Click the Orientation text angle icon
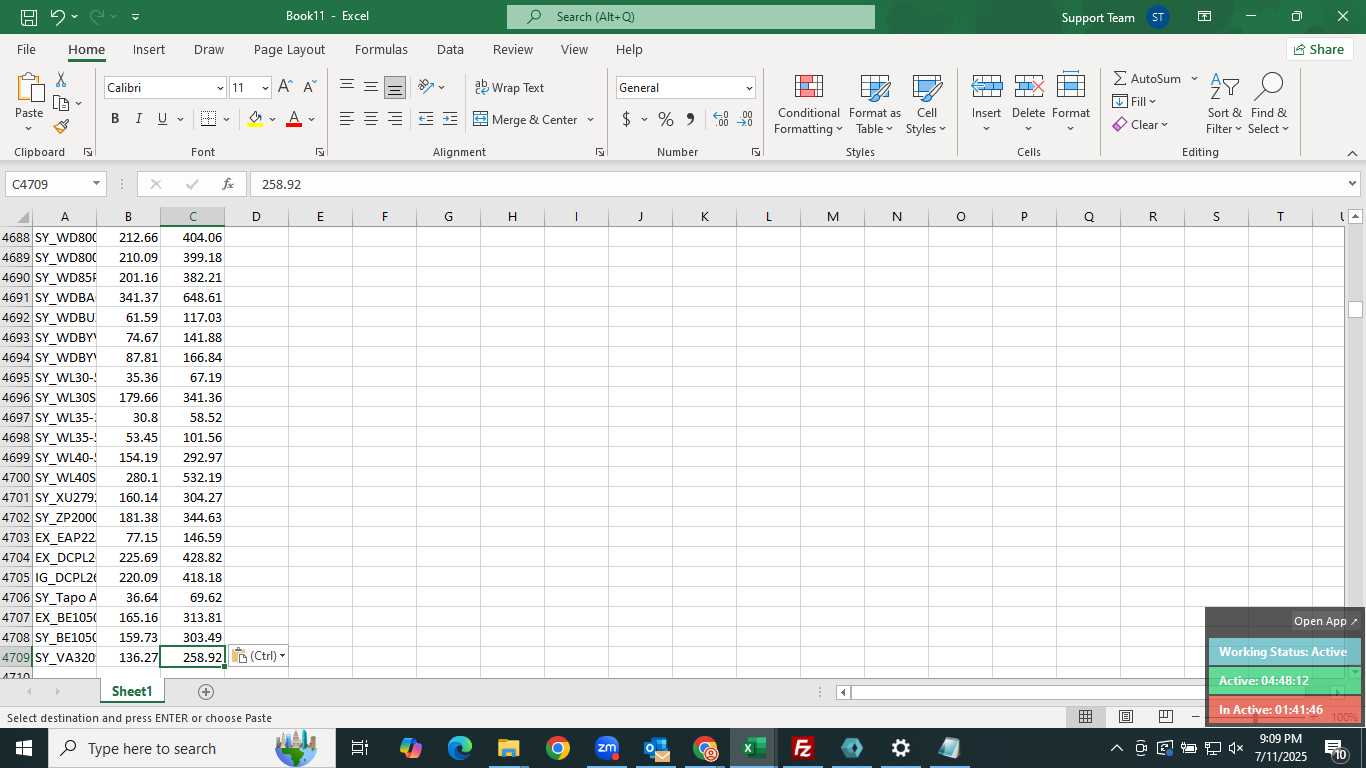The height and width of the screenshot is (768, 1366). (426, 87)
